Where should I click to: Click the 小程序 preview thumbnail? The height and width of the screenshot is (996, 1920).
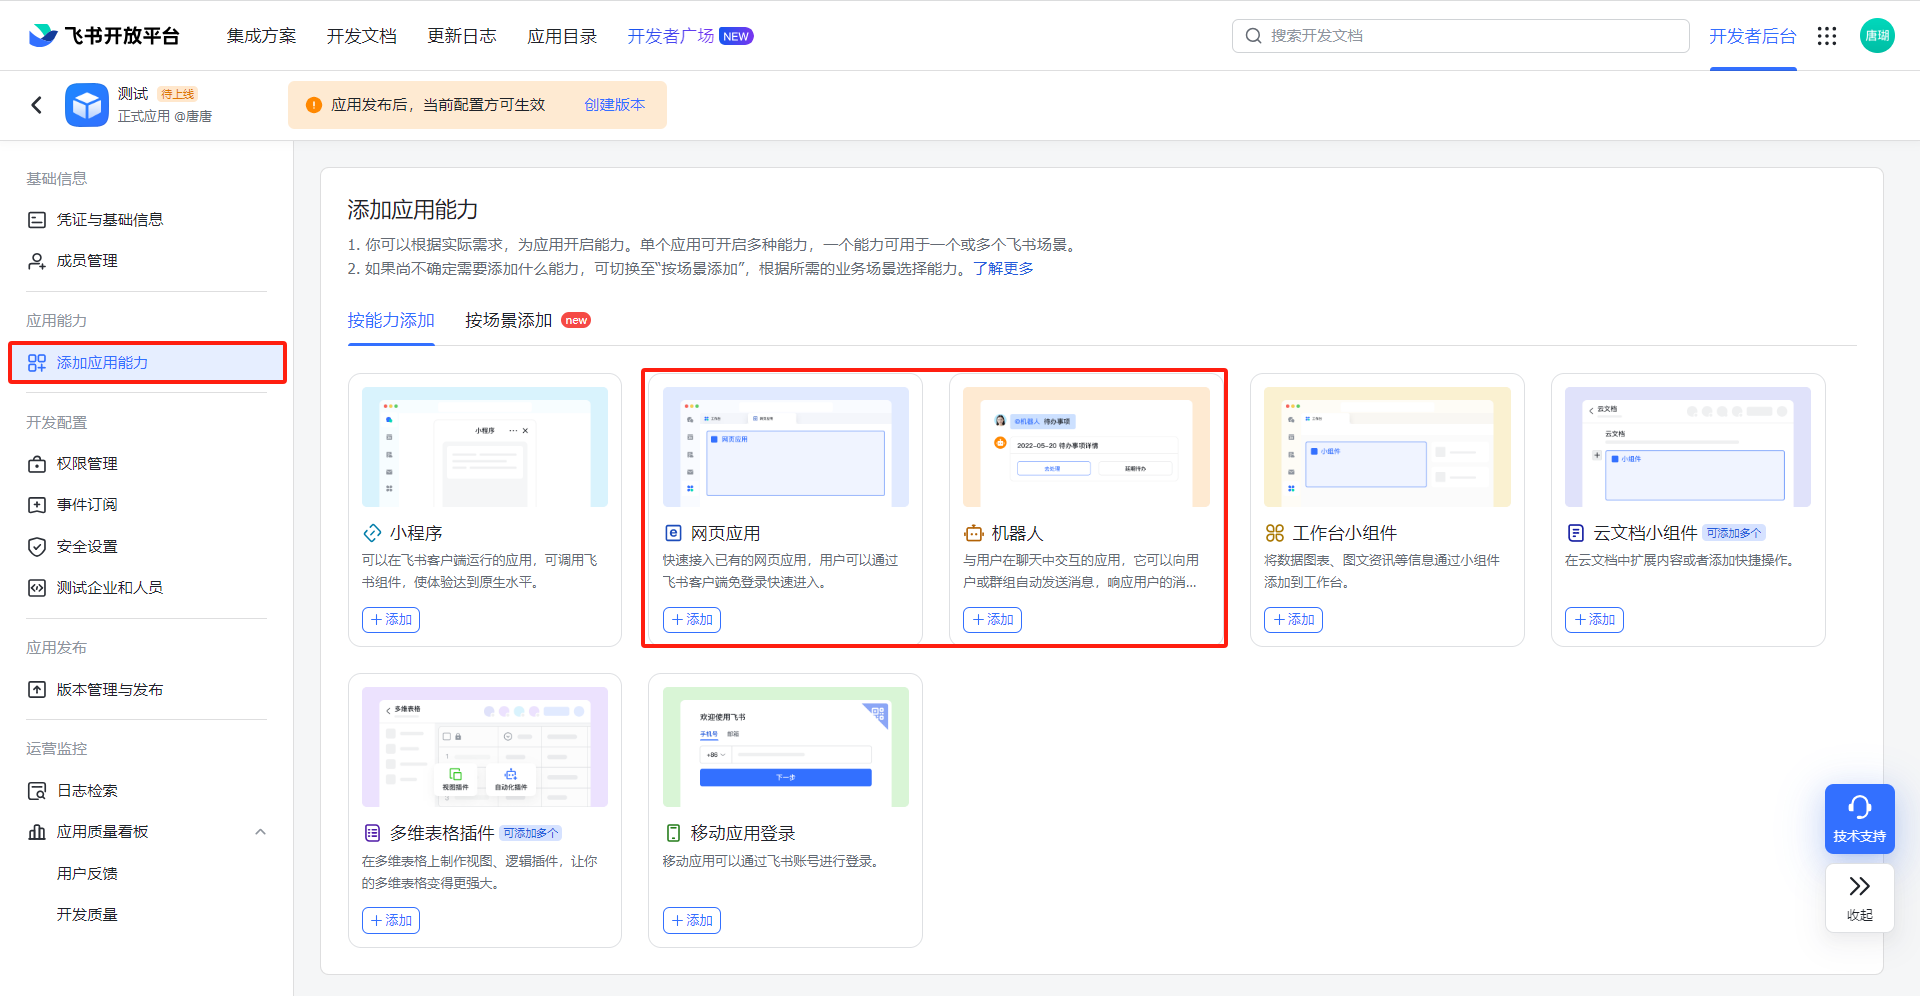(485, 447)
